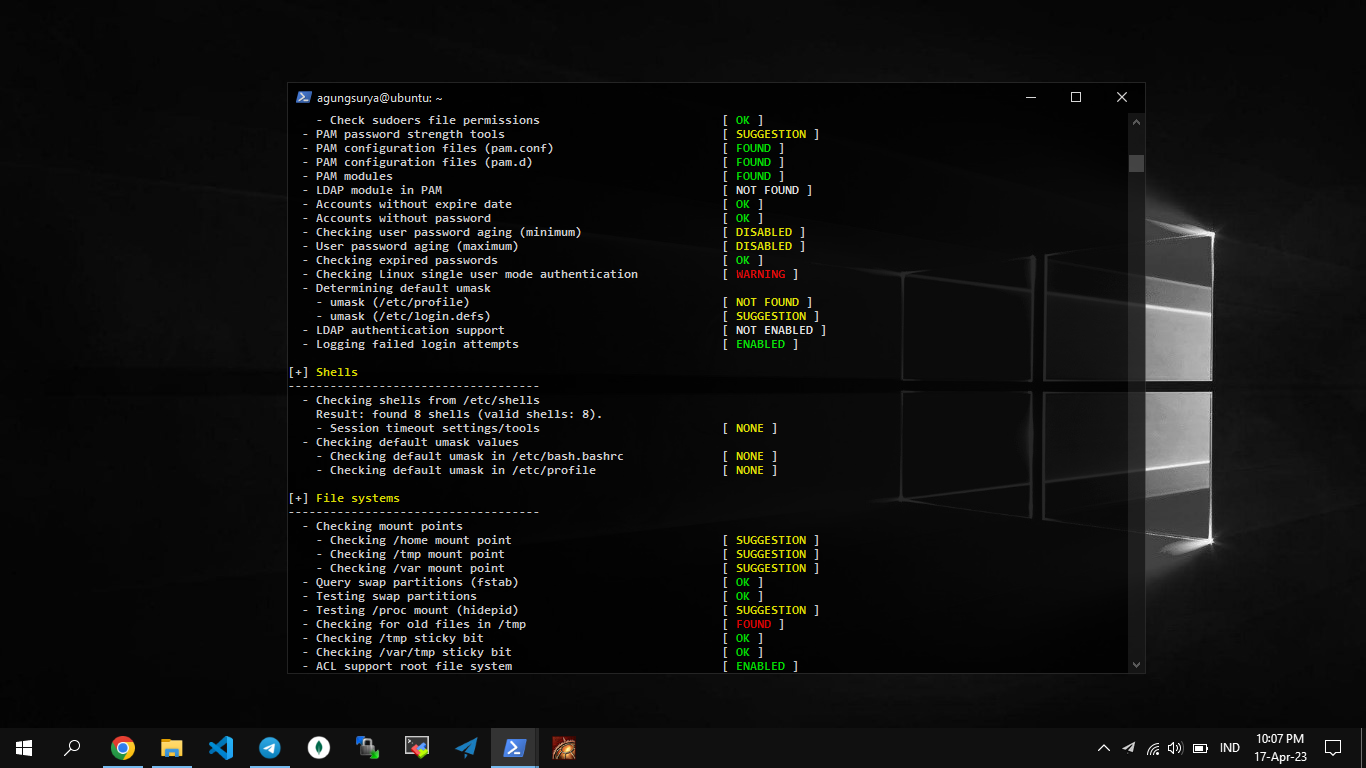
Task: Open the volume control in the system tray
Action: tap(1175, 748)
